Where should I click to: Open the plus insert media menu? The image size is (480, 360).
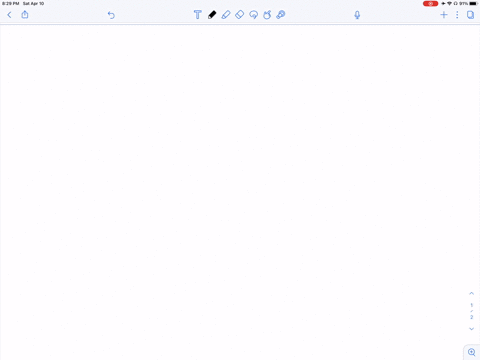[444, 15]
